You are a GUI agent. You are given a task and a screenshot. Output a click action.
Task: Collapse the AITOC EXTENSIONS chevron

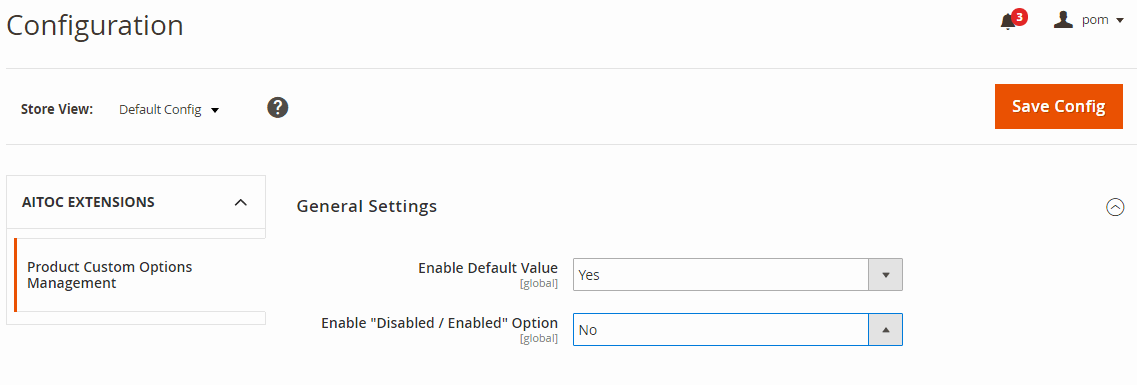click(241, 202)
